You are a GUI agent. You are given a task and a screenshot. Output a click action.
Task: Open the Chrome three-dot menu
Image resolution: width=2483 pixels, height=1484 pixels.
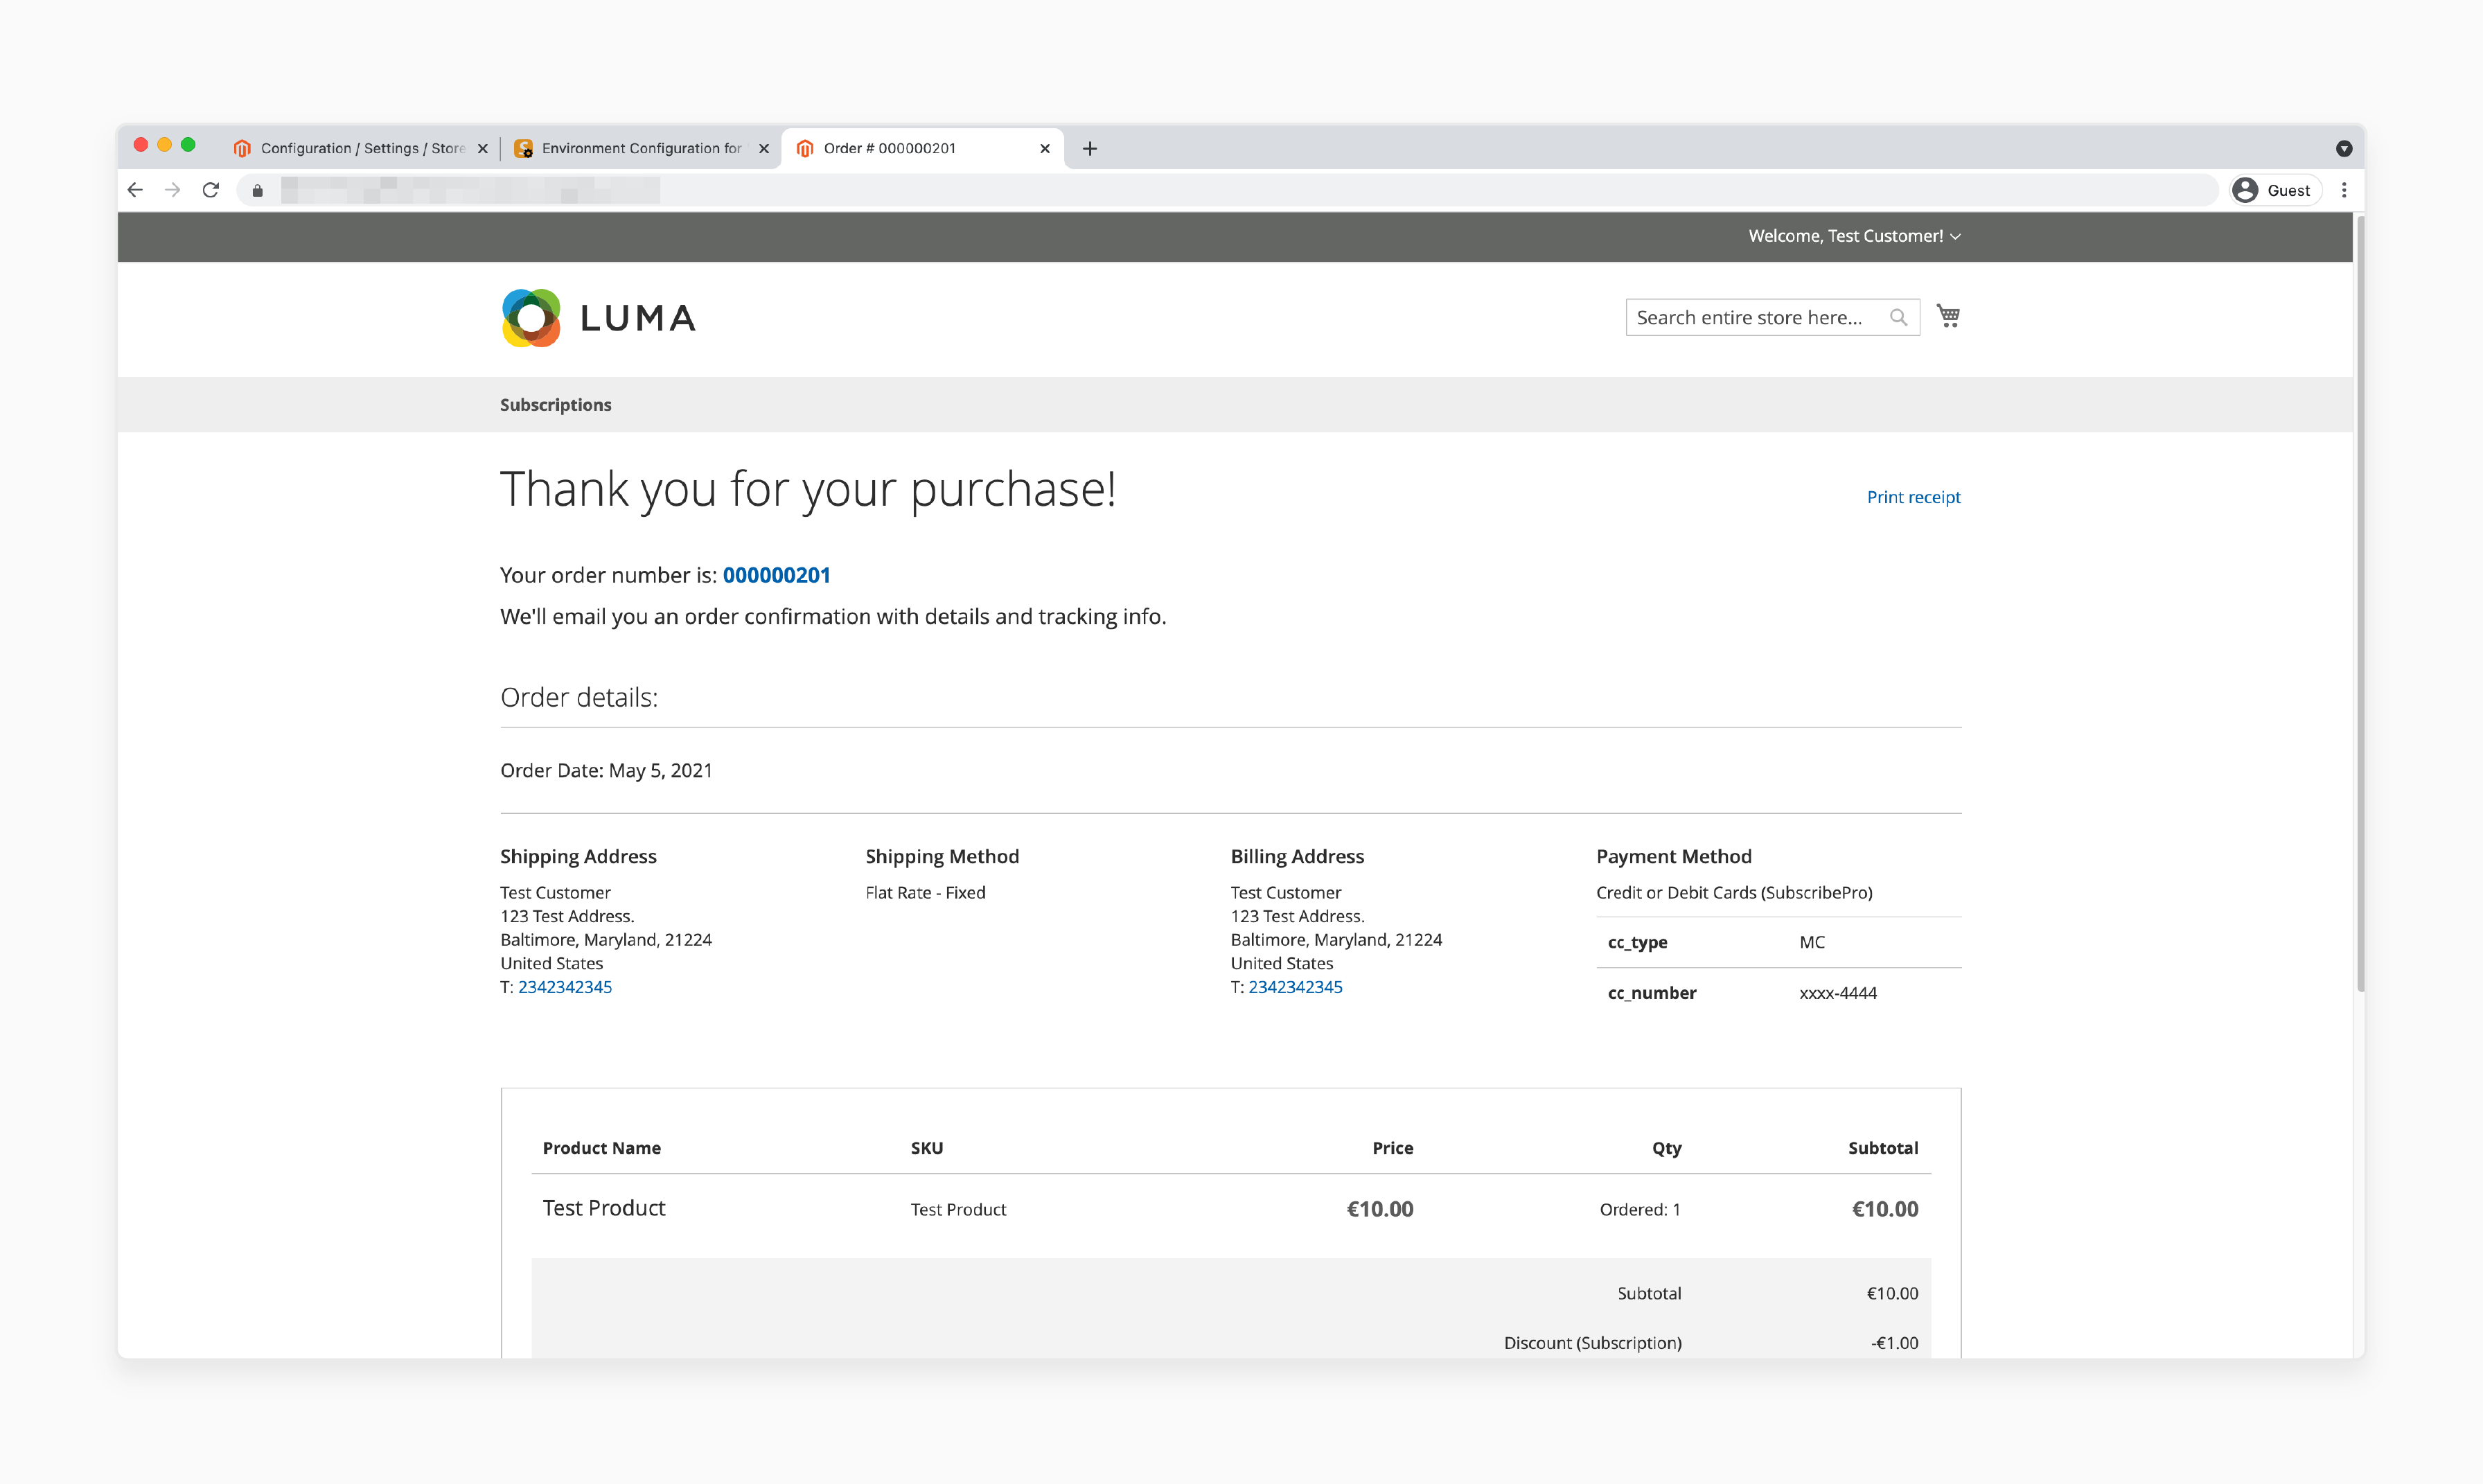[2344, 190]
